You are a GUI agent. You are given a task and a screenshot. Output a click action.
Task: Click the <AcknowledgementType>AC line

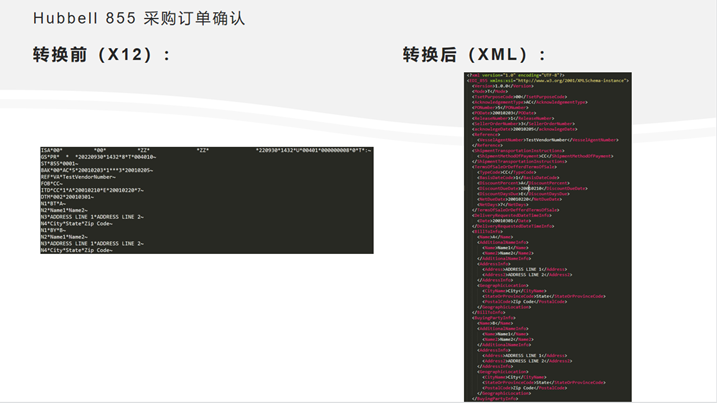click(530, 102)
